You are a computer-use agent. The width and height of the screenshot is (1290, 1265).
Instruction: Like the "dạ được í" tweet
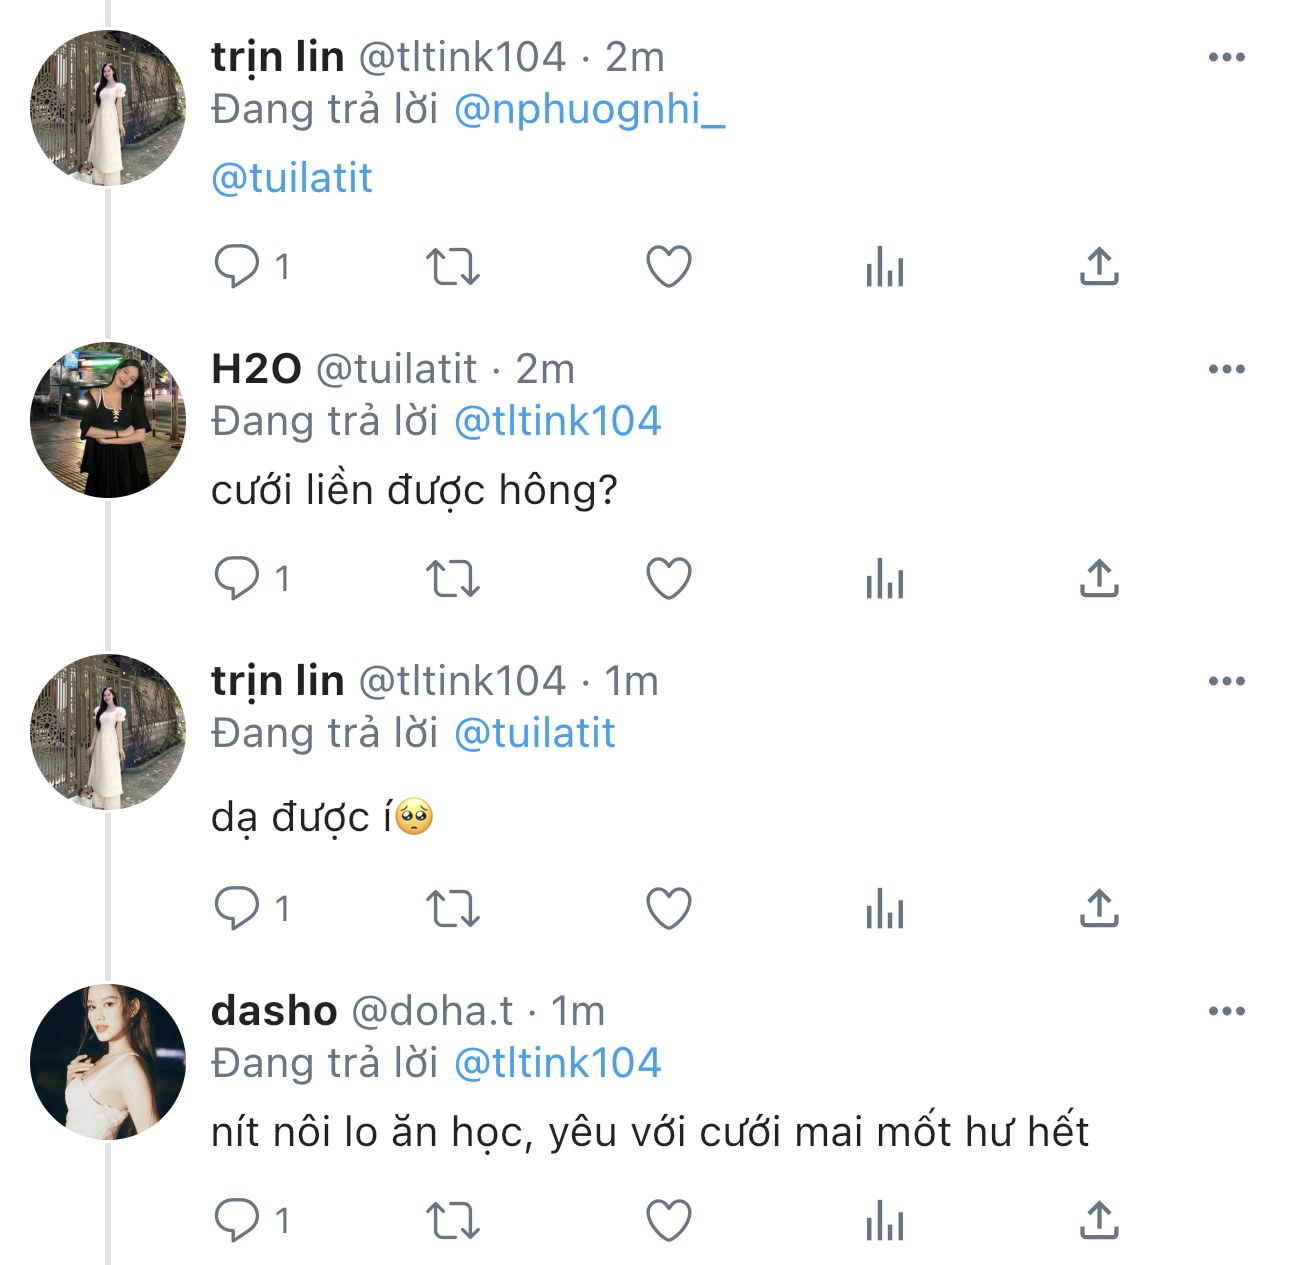tap(669, 909)
